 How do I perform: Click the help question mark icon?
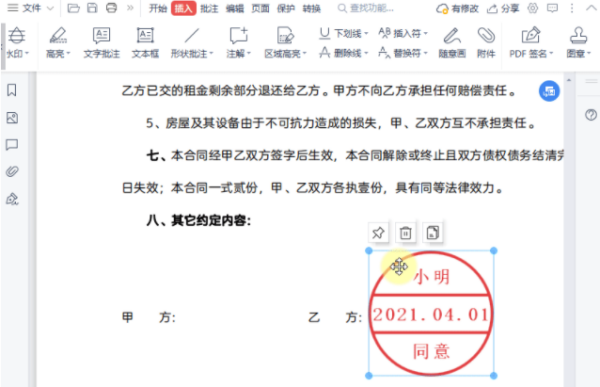(x=591, y=114)
